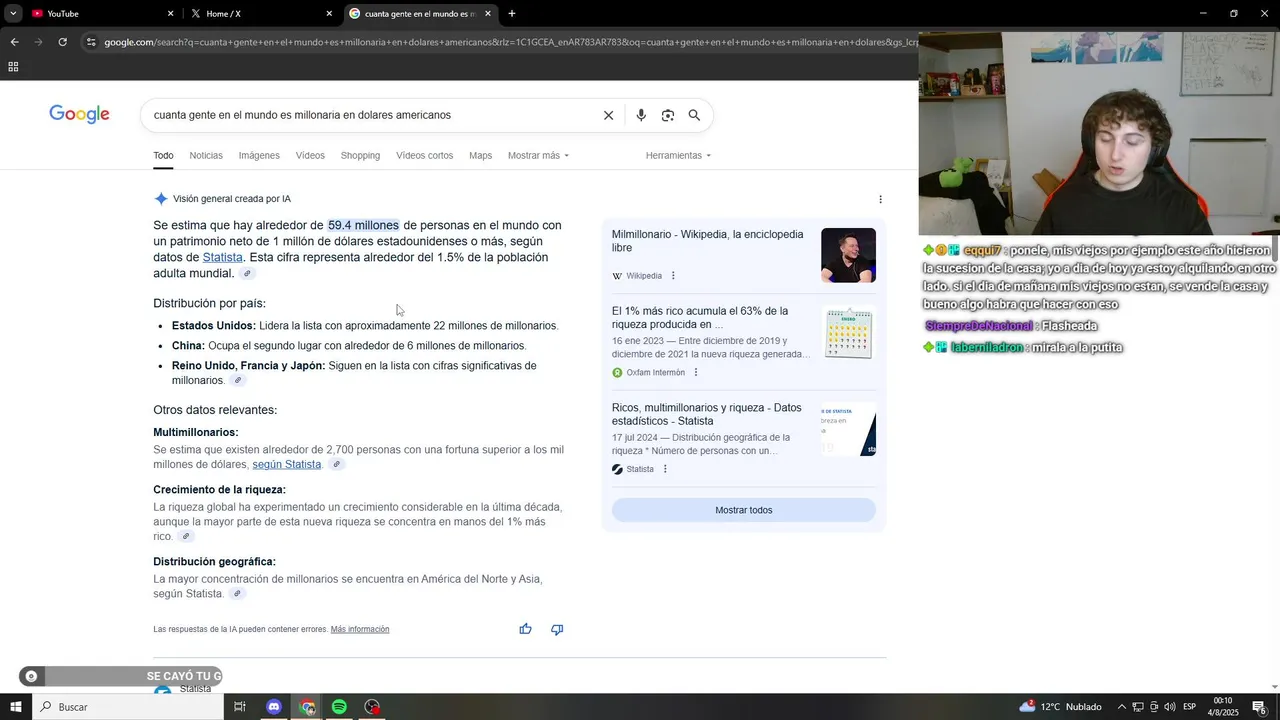Screen dimensions: 1280x720
Task: Open Google Lens image search
Action: tap(668, 115)
